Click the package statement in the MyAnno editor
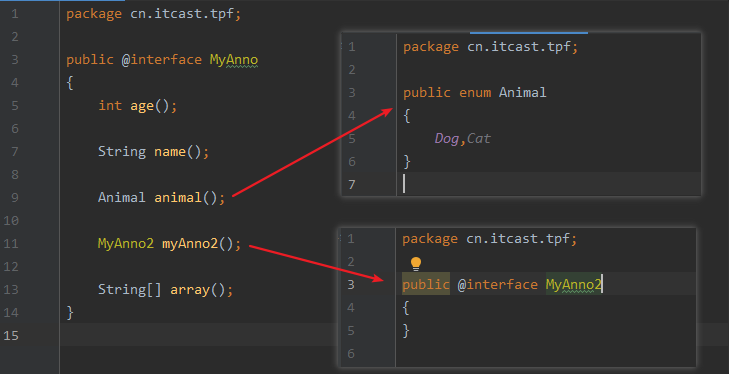729x374 pixels. tap(153, 14)
